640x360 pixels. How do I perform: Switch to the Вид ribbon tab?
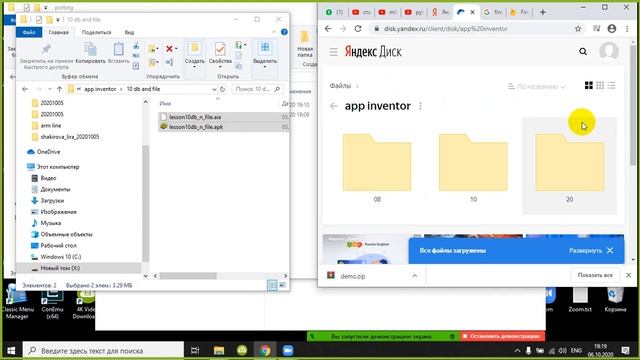129,32
